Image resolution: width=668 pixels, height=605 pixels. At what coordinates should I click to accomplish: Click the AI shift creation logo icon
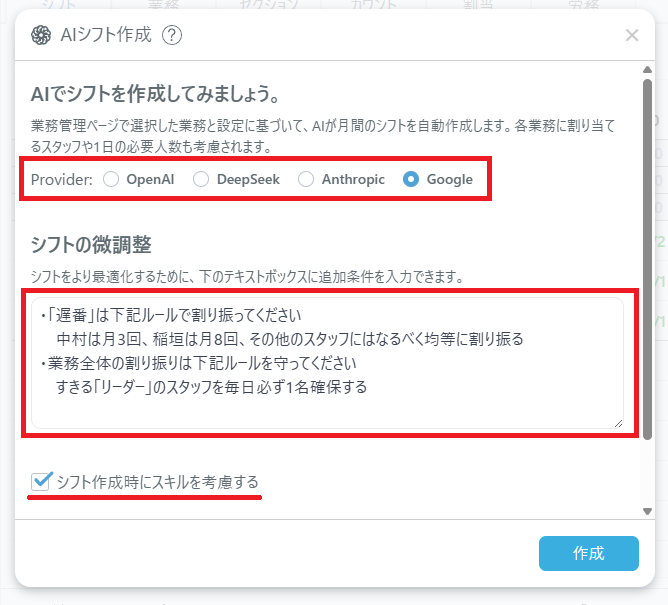tap(41, 35)
